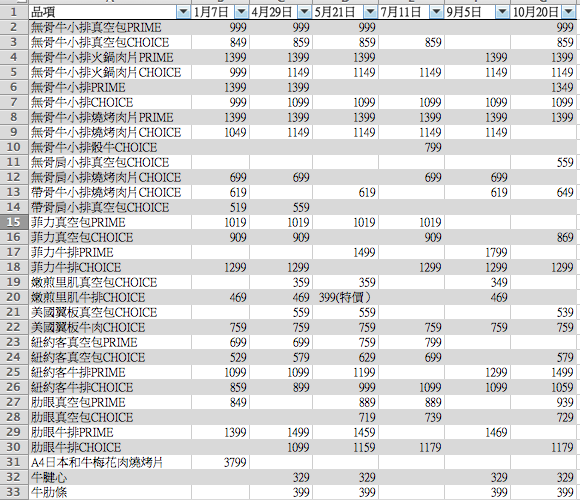Select cell 無骨牛小排PRIME
The height and width of the screenshot is (500, 580).
110,87
